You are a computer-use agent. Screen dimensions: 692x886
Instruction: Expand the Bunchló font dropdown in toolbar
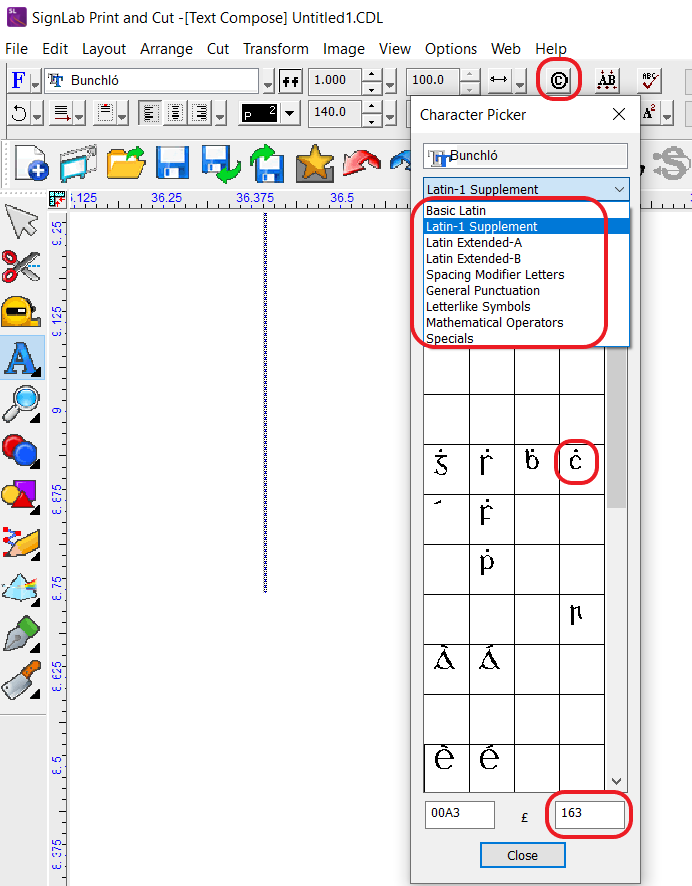(x=268, y=83)
